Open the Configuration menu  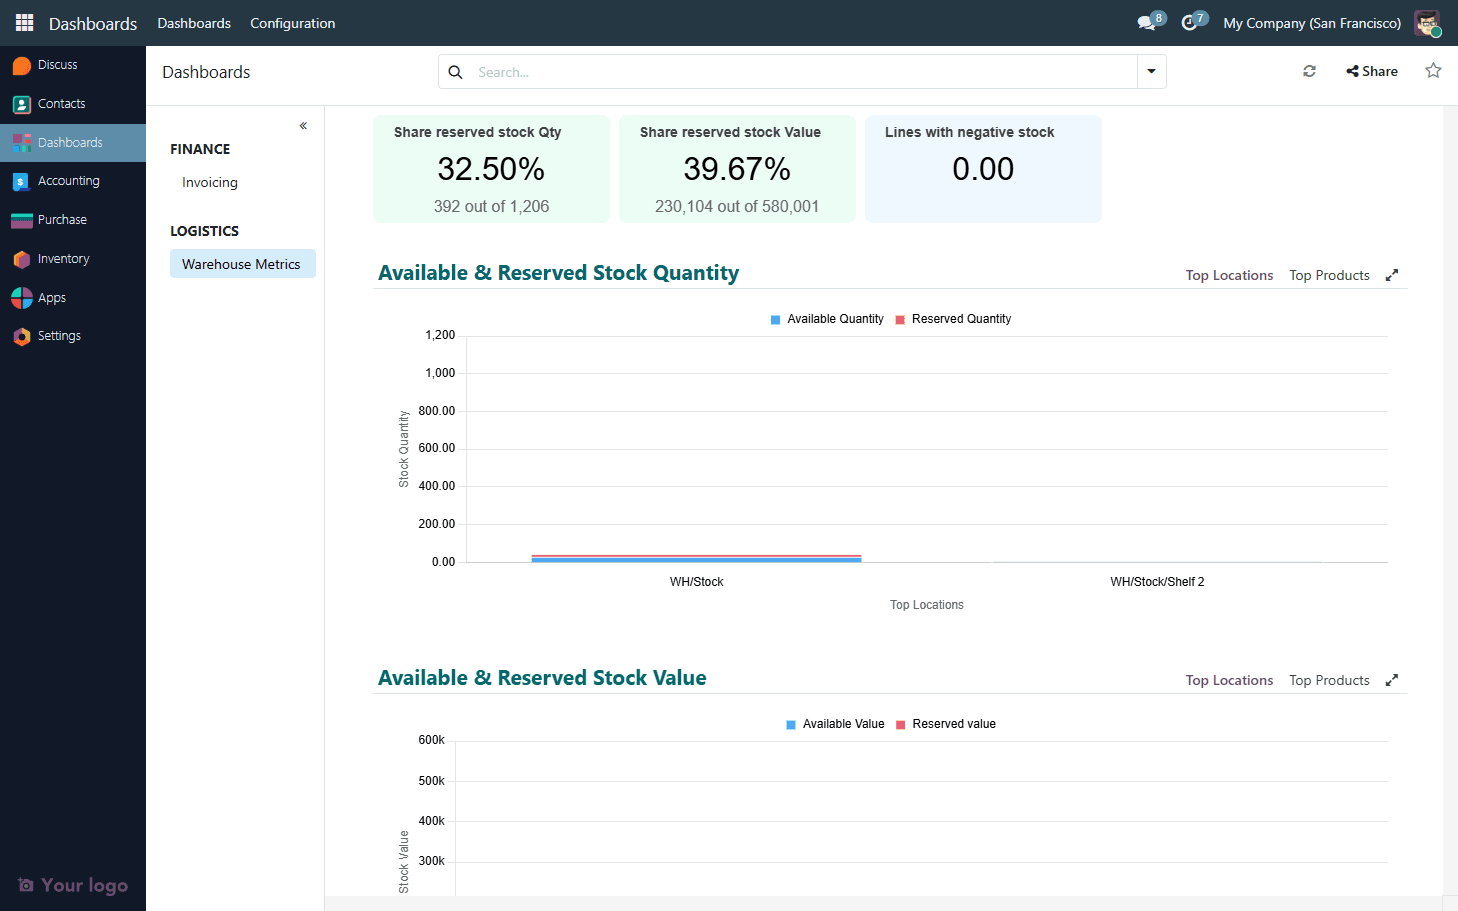click(292, 23)
